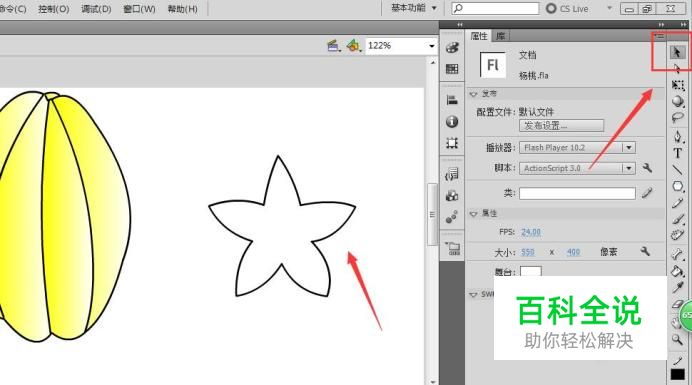
Task: Open the 基本功能 workspace dropdown
Action: pos(414,8)
